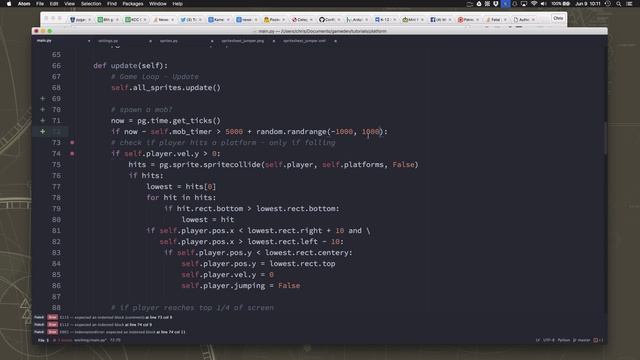Open the Help menu
This screenshot has width=640, height=360.
coord(178,4)
